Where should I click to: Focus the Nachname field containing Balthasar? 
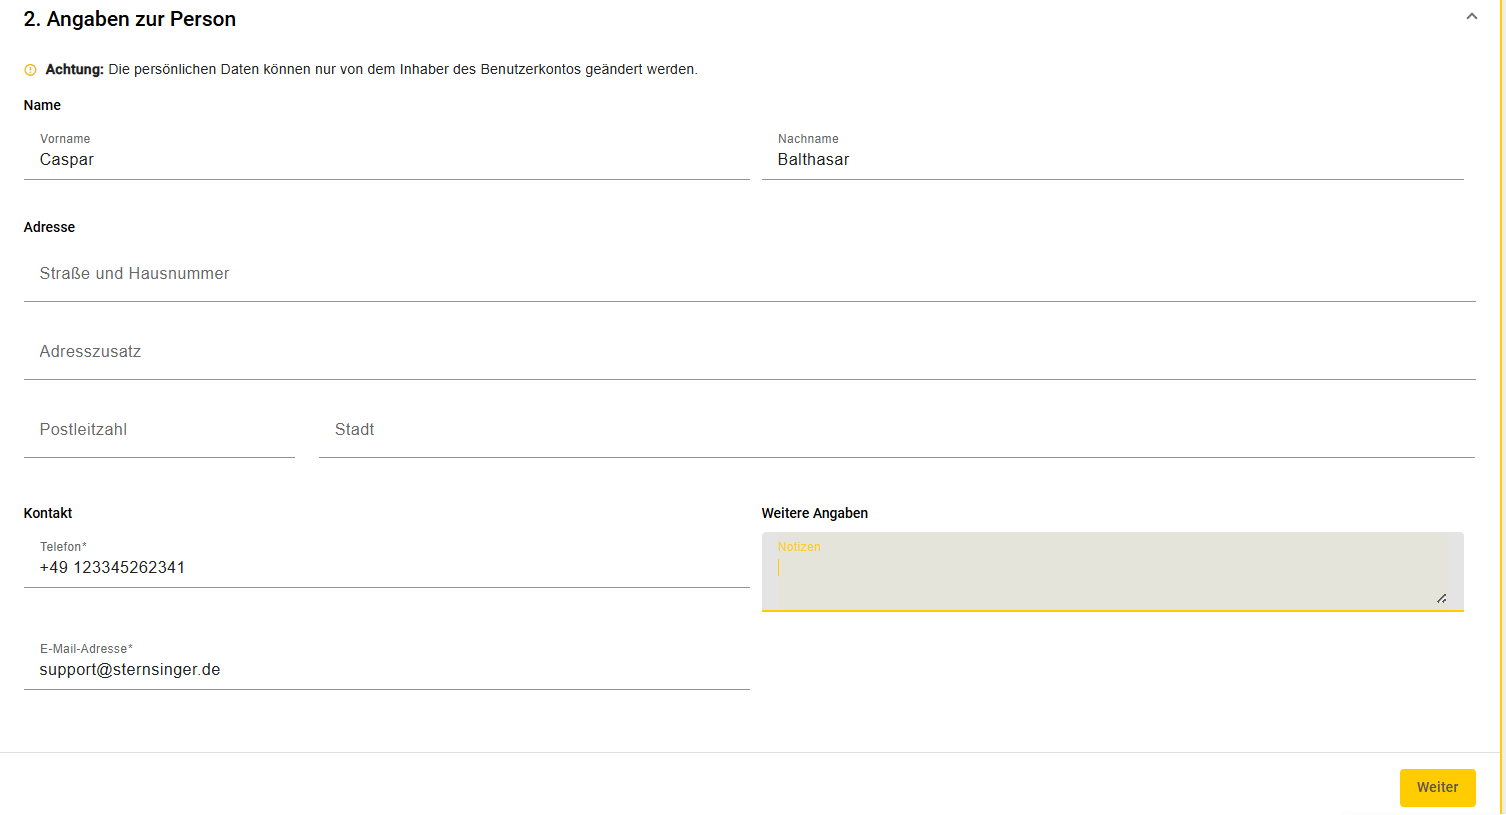coord(1112,154)
